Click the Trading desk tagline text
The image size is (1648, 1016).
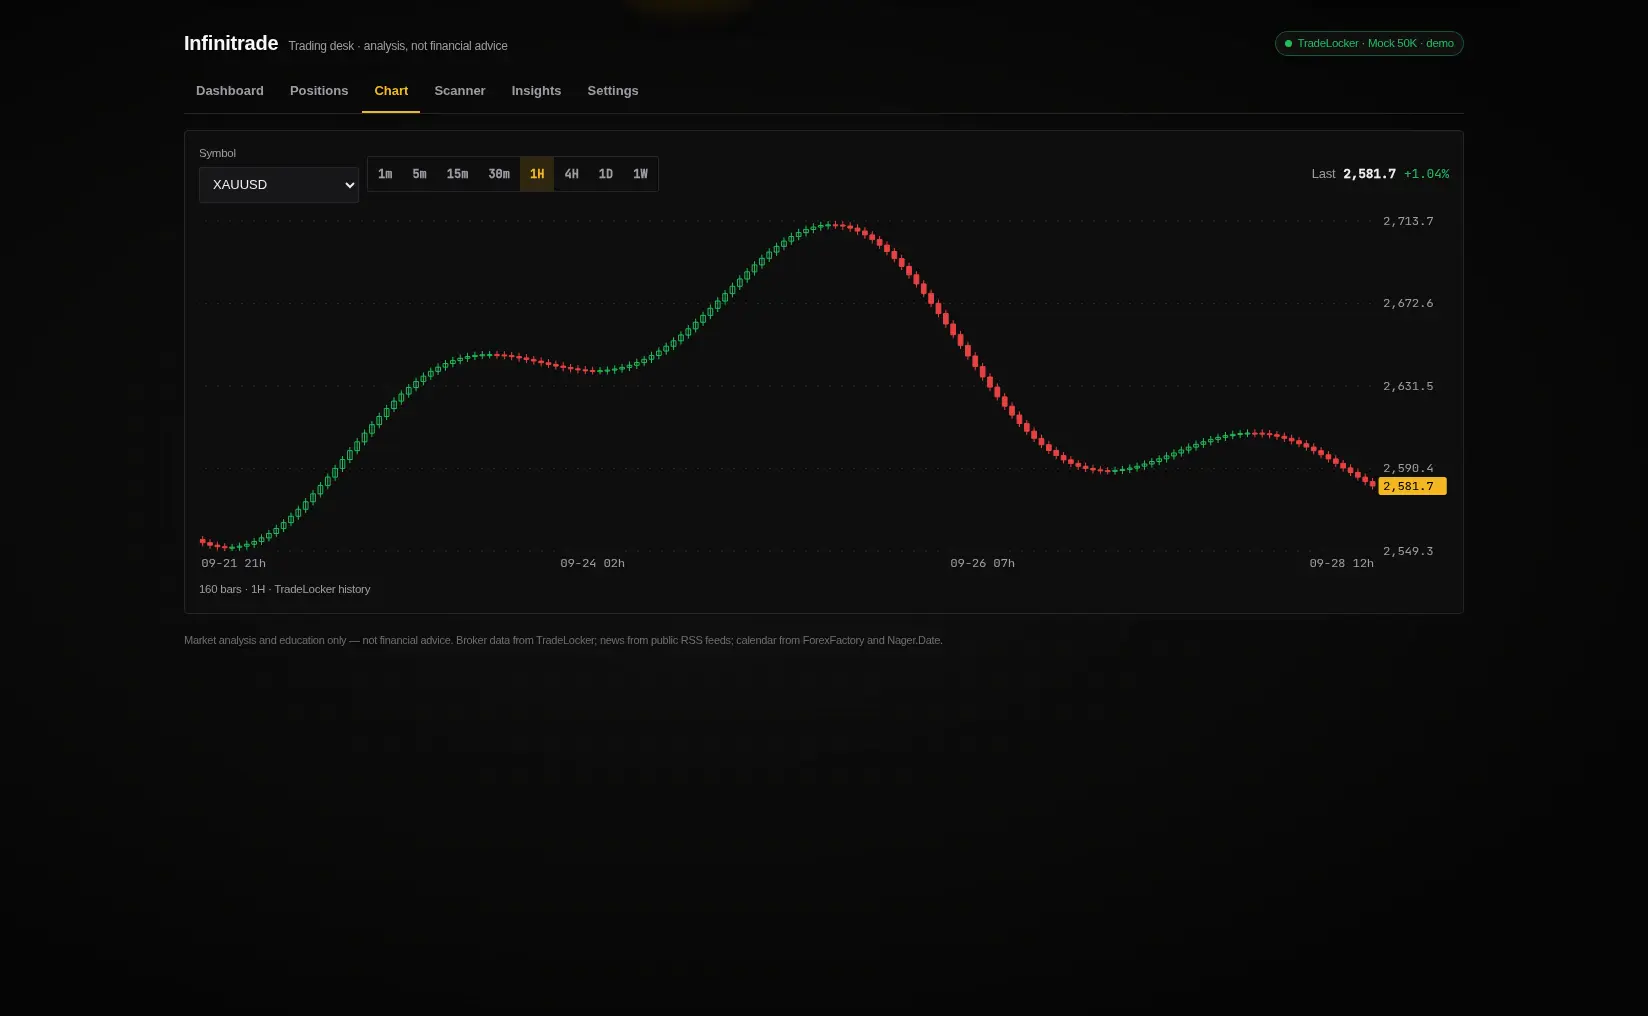click(x=398, y=46)
